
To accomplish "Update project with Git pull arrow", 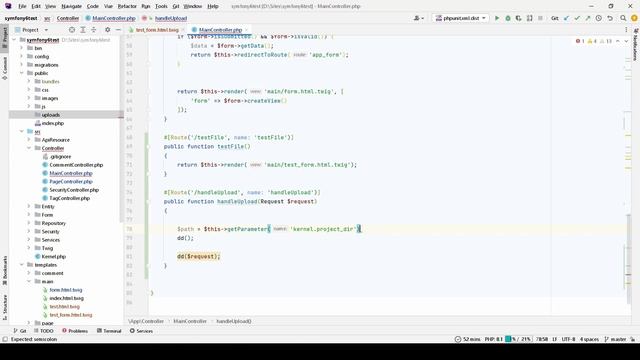I will tap(566, 18).
